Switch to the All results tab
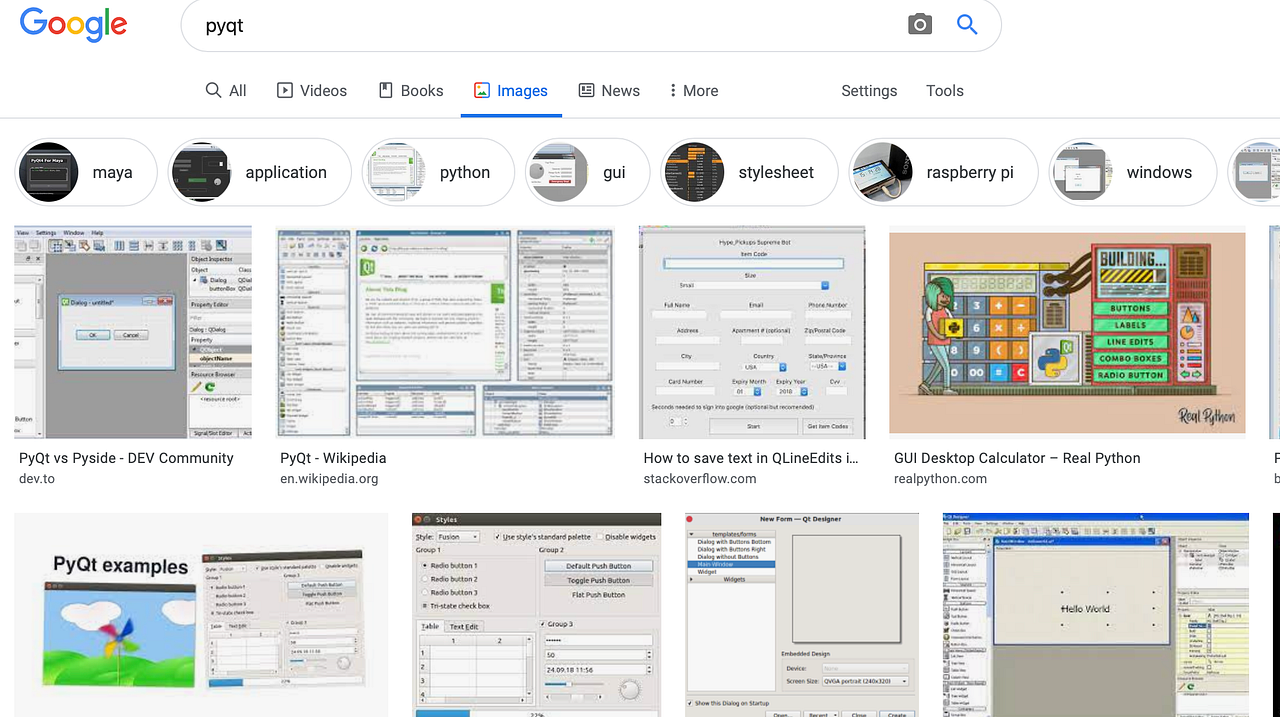Viewport: 1280px width, 717px height. pos(226,90)
